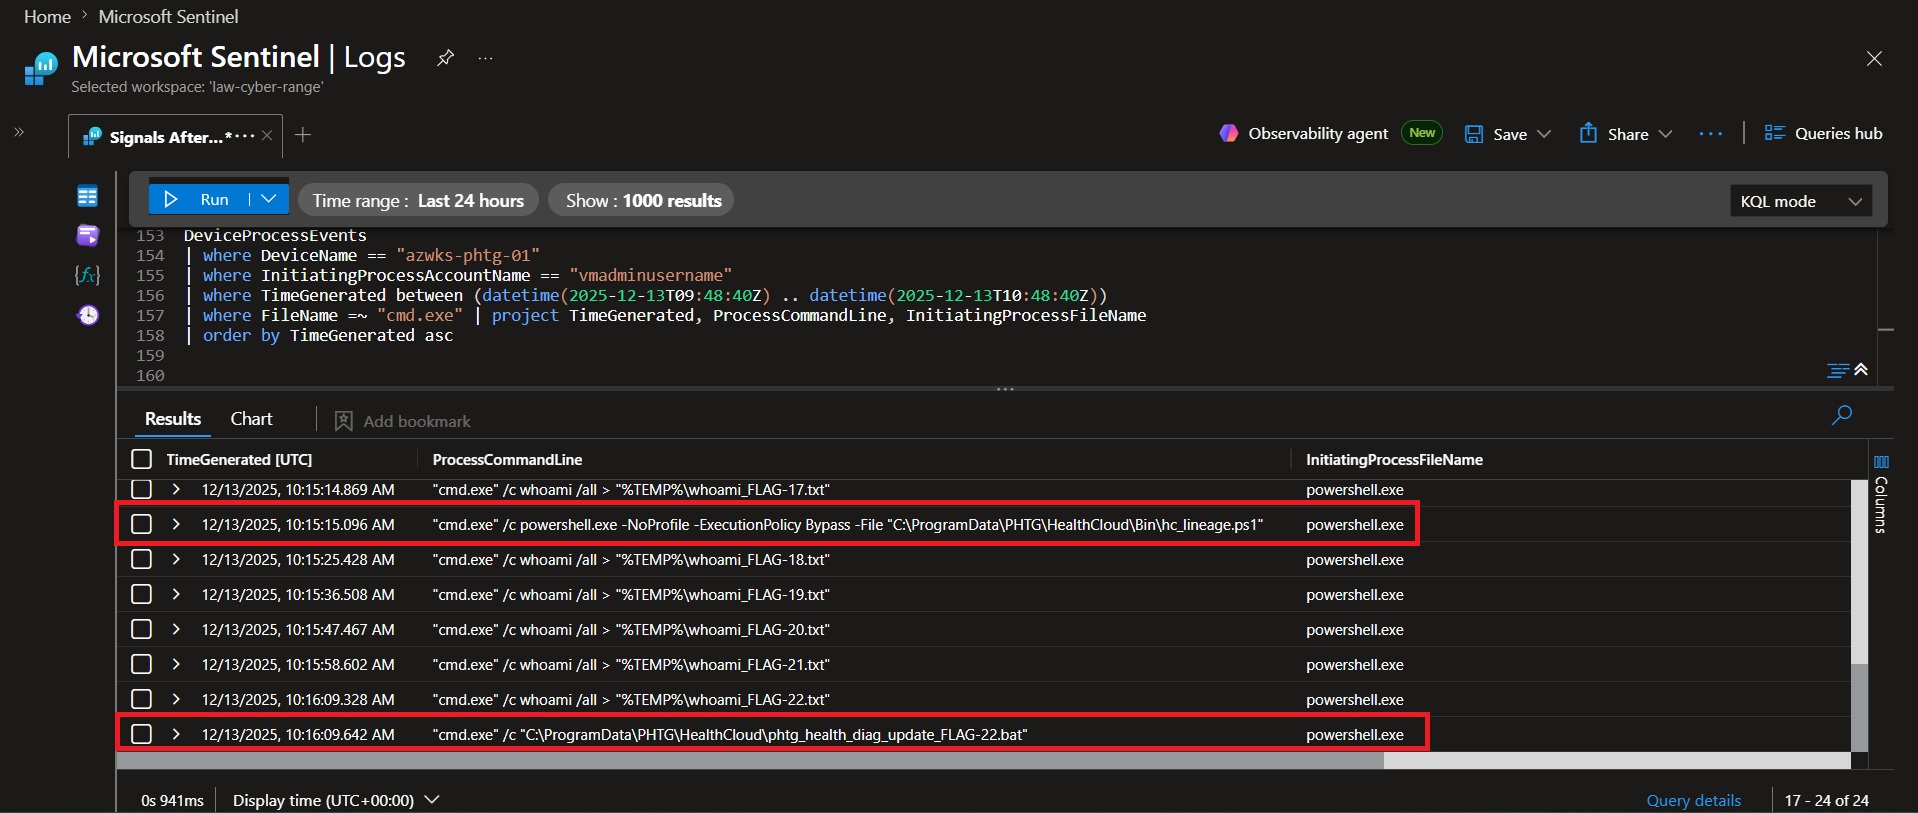Screen dimensions: 1918x813
Task: Expand the whoami_FLAG-17 result row
Action: (x=176, y=489)
